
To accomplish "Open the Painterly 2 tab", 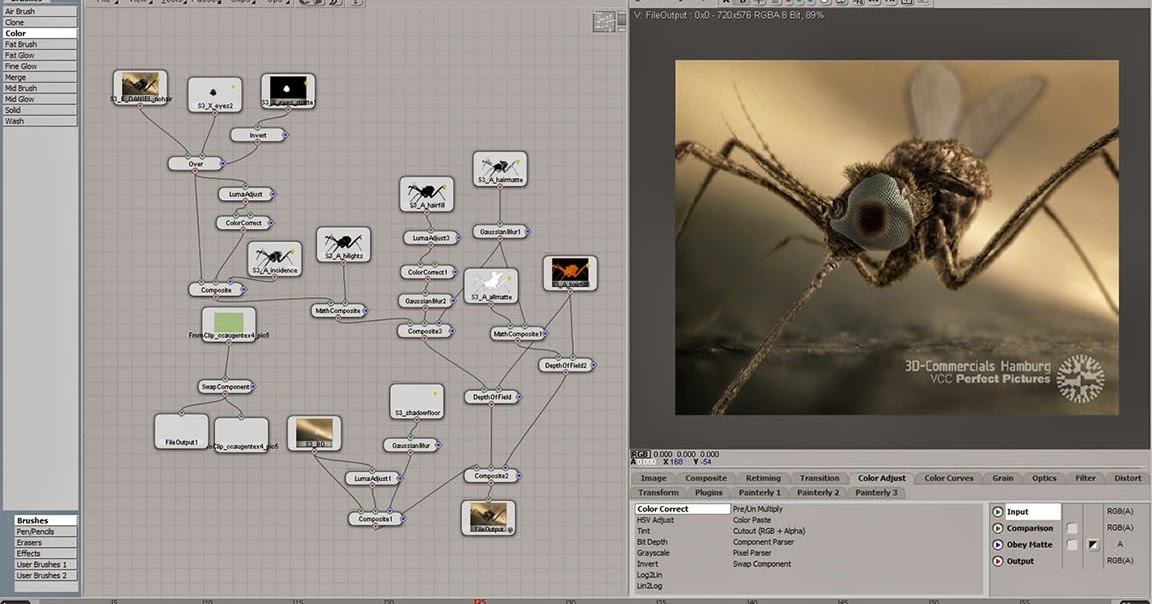I will tap(818, 492).
